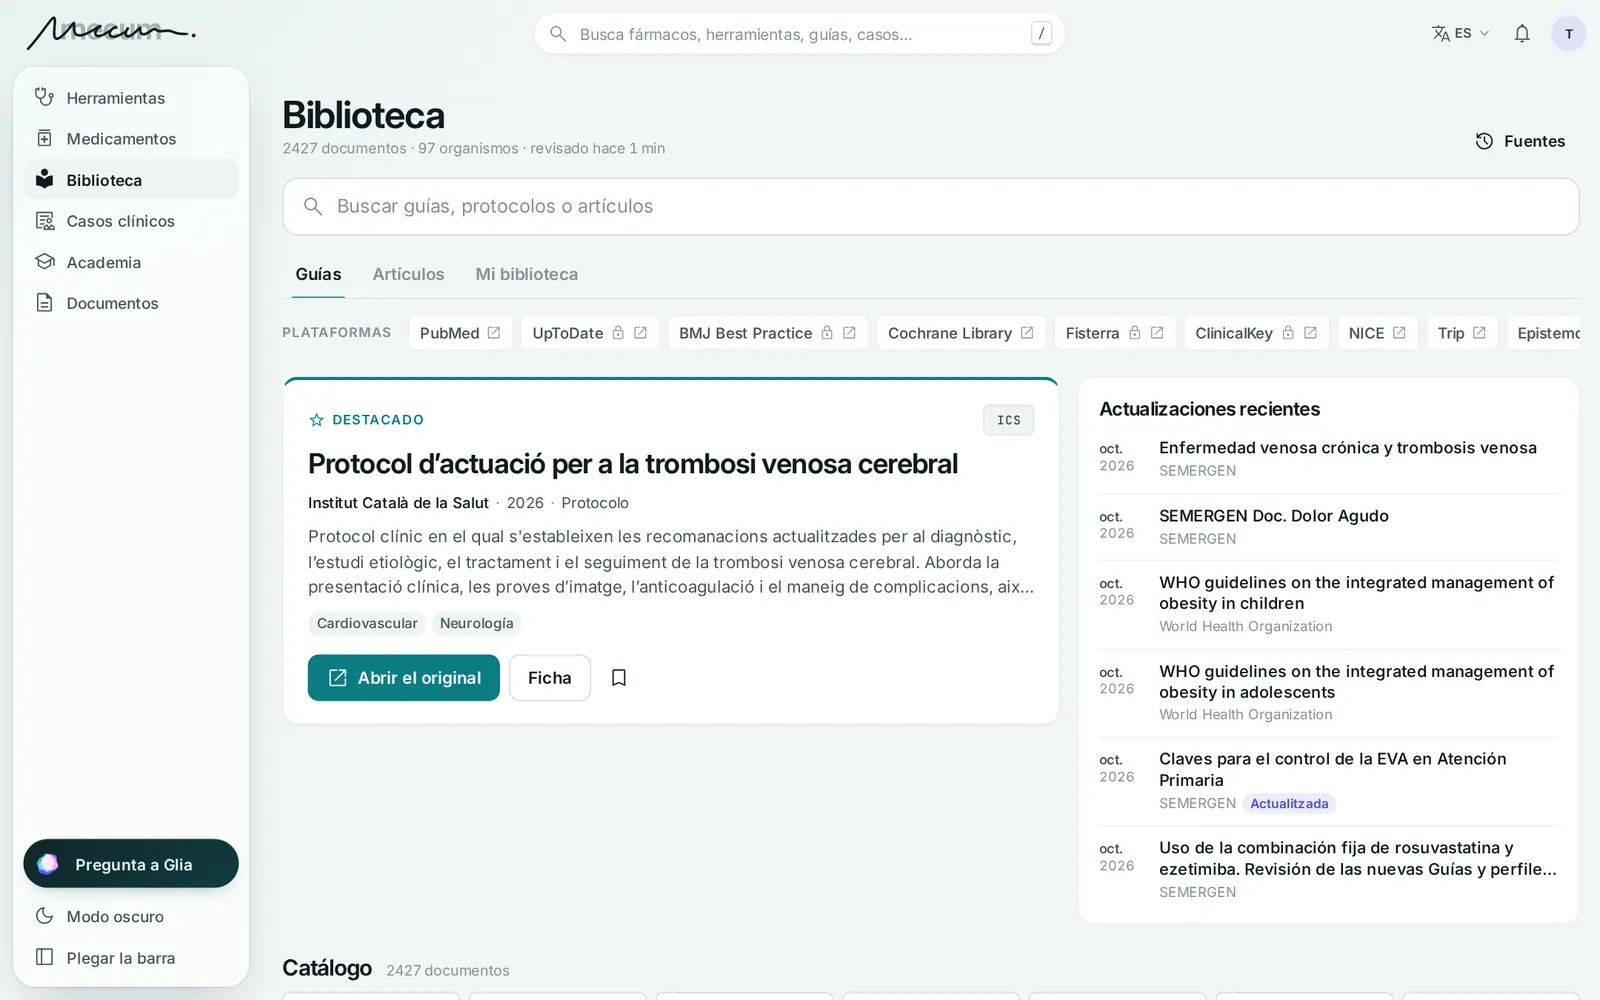Viewport: 1600px width, 1000px height.
Task: Open PubMed external platform link
Action: 460,333
